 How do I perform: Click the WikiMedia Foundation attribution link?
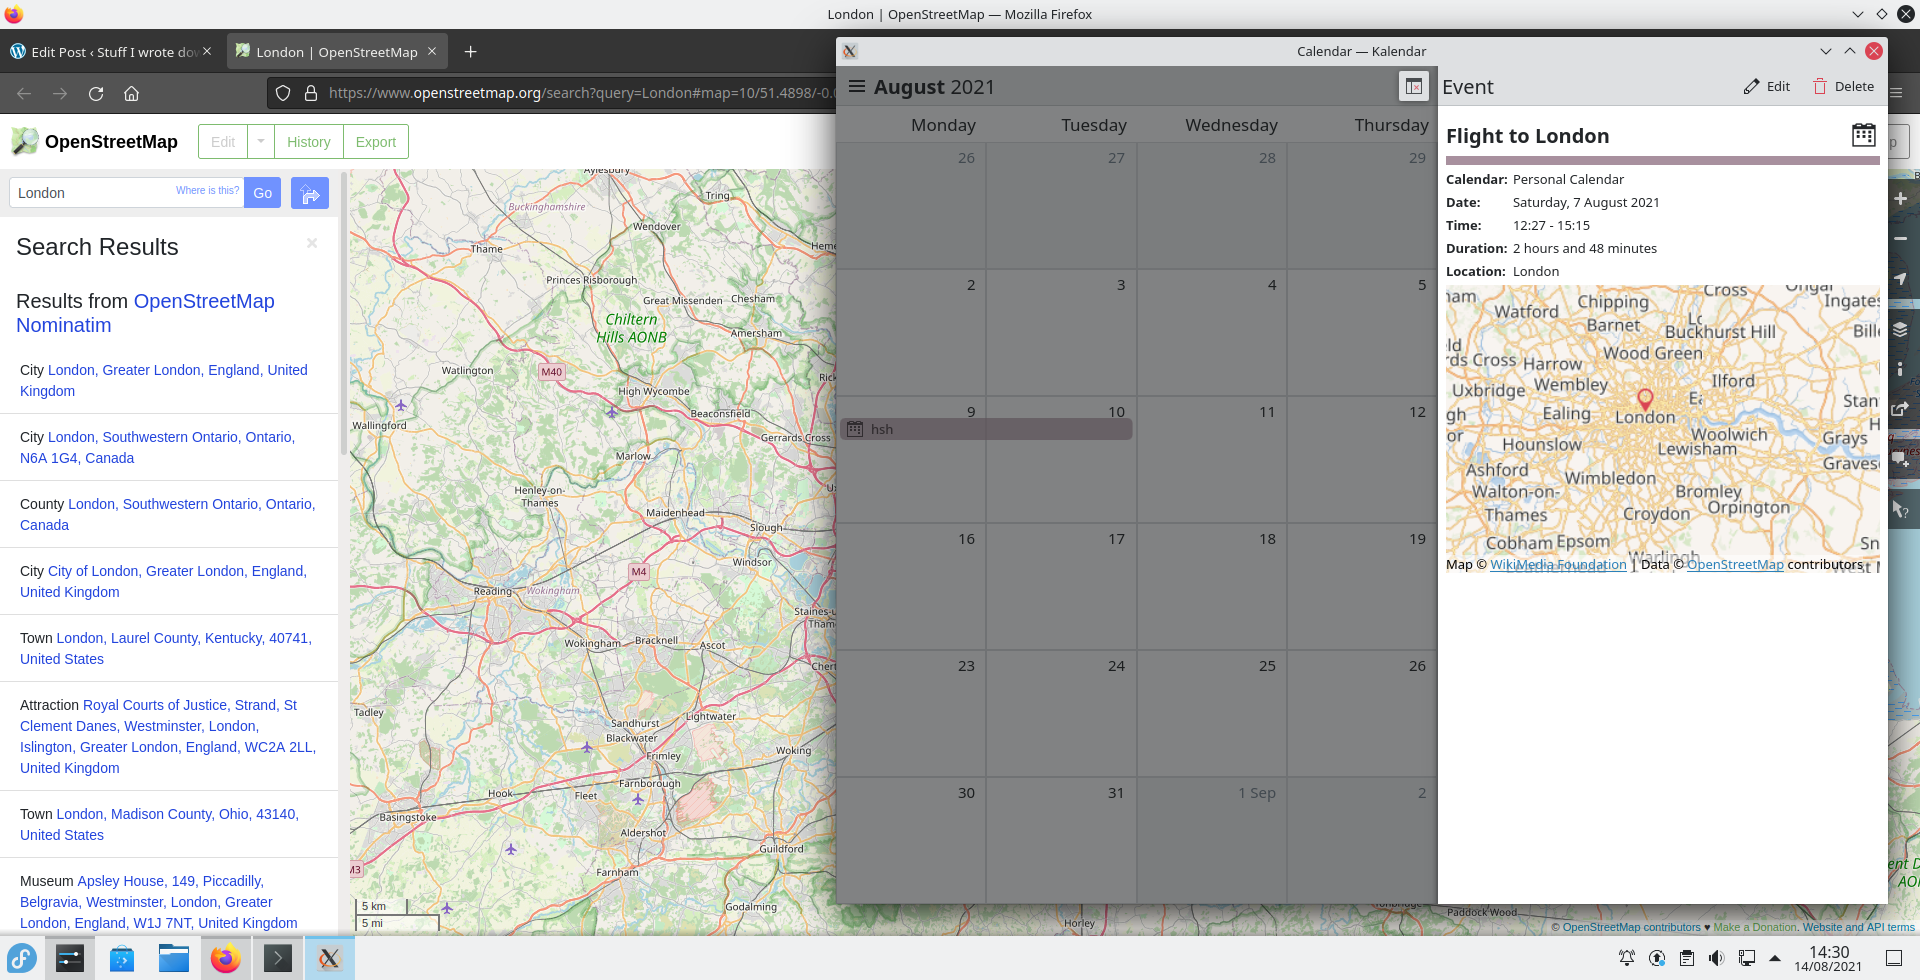tap(1558, 565)
